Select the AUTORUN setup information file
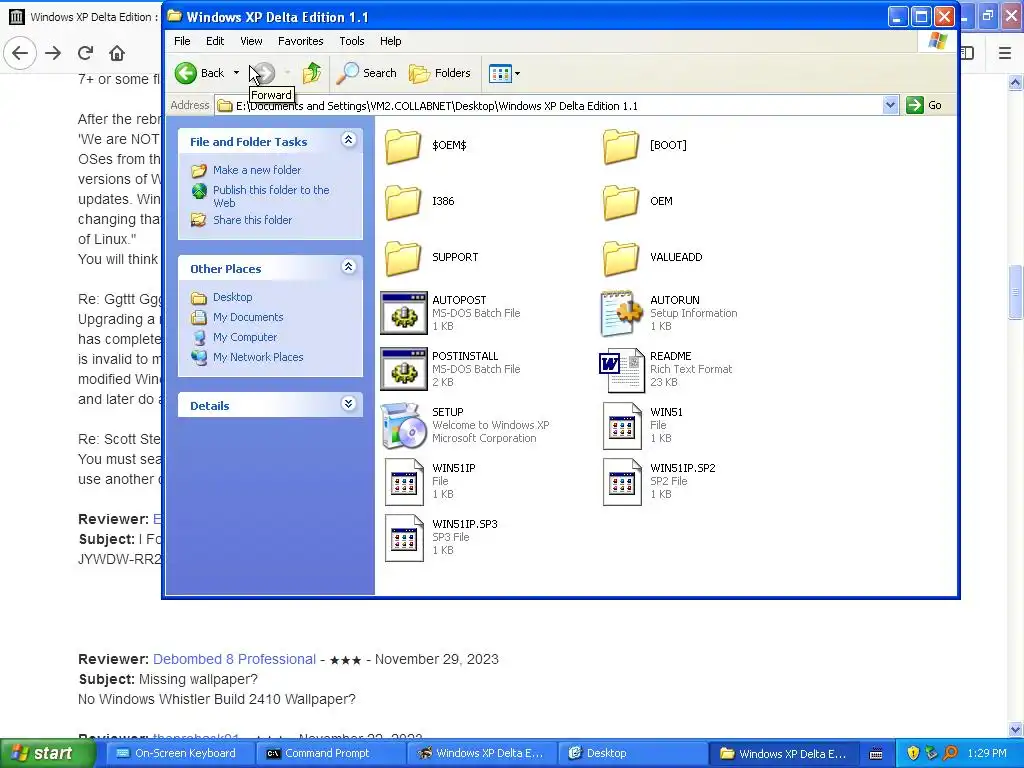1024x768 pixels. (x=621, y=313)
